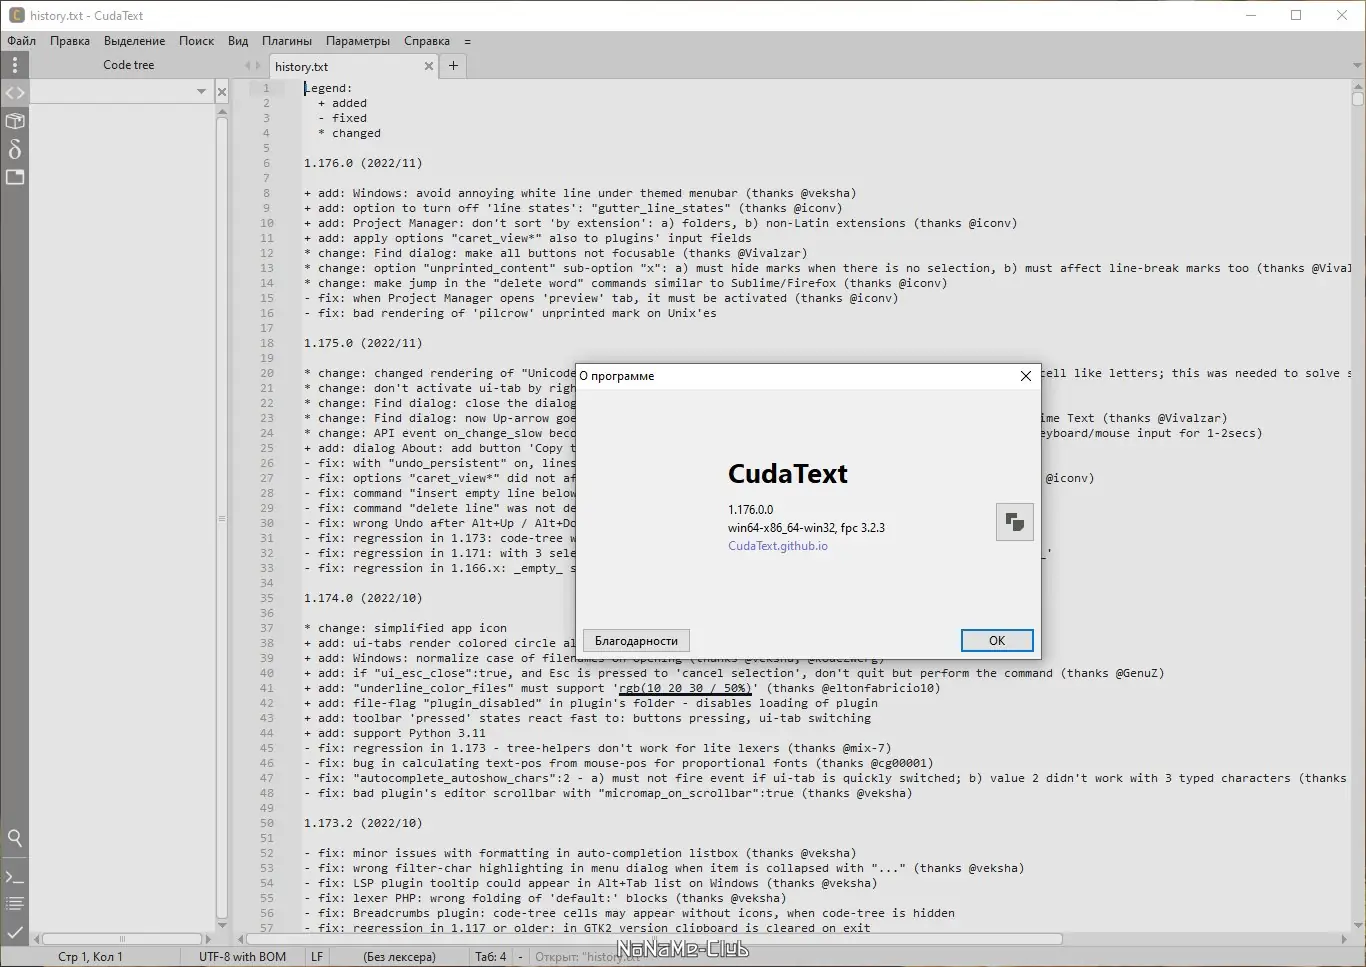1366x967 pixels.
Task: Open the Выделение menu
Action: 134,41
